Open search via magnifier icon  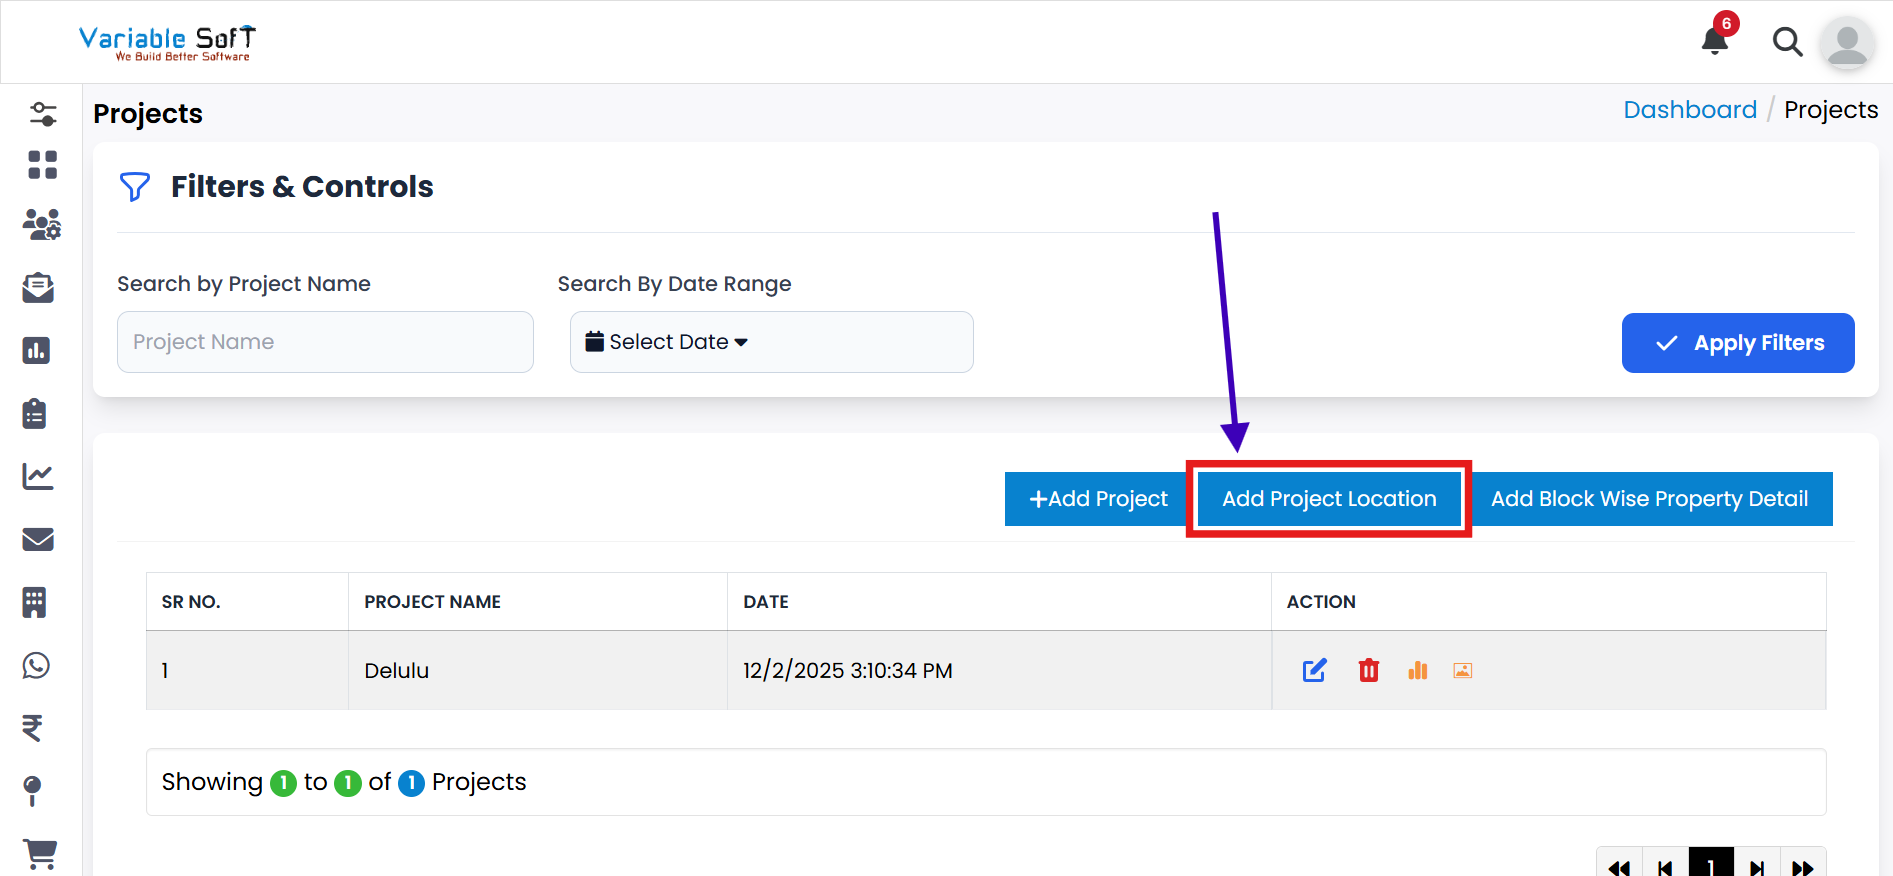coord(1787,42)
